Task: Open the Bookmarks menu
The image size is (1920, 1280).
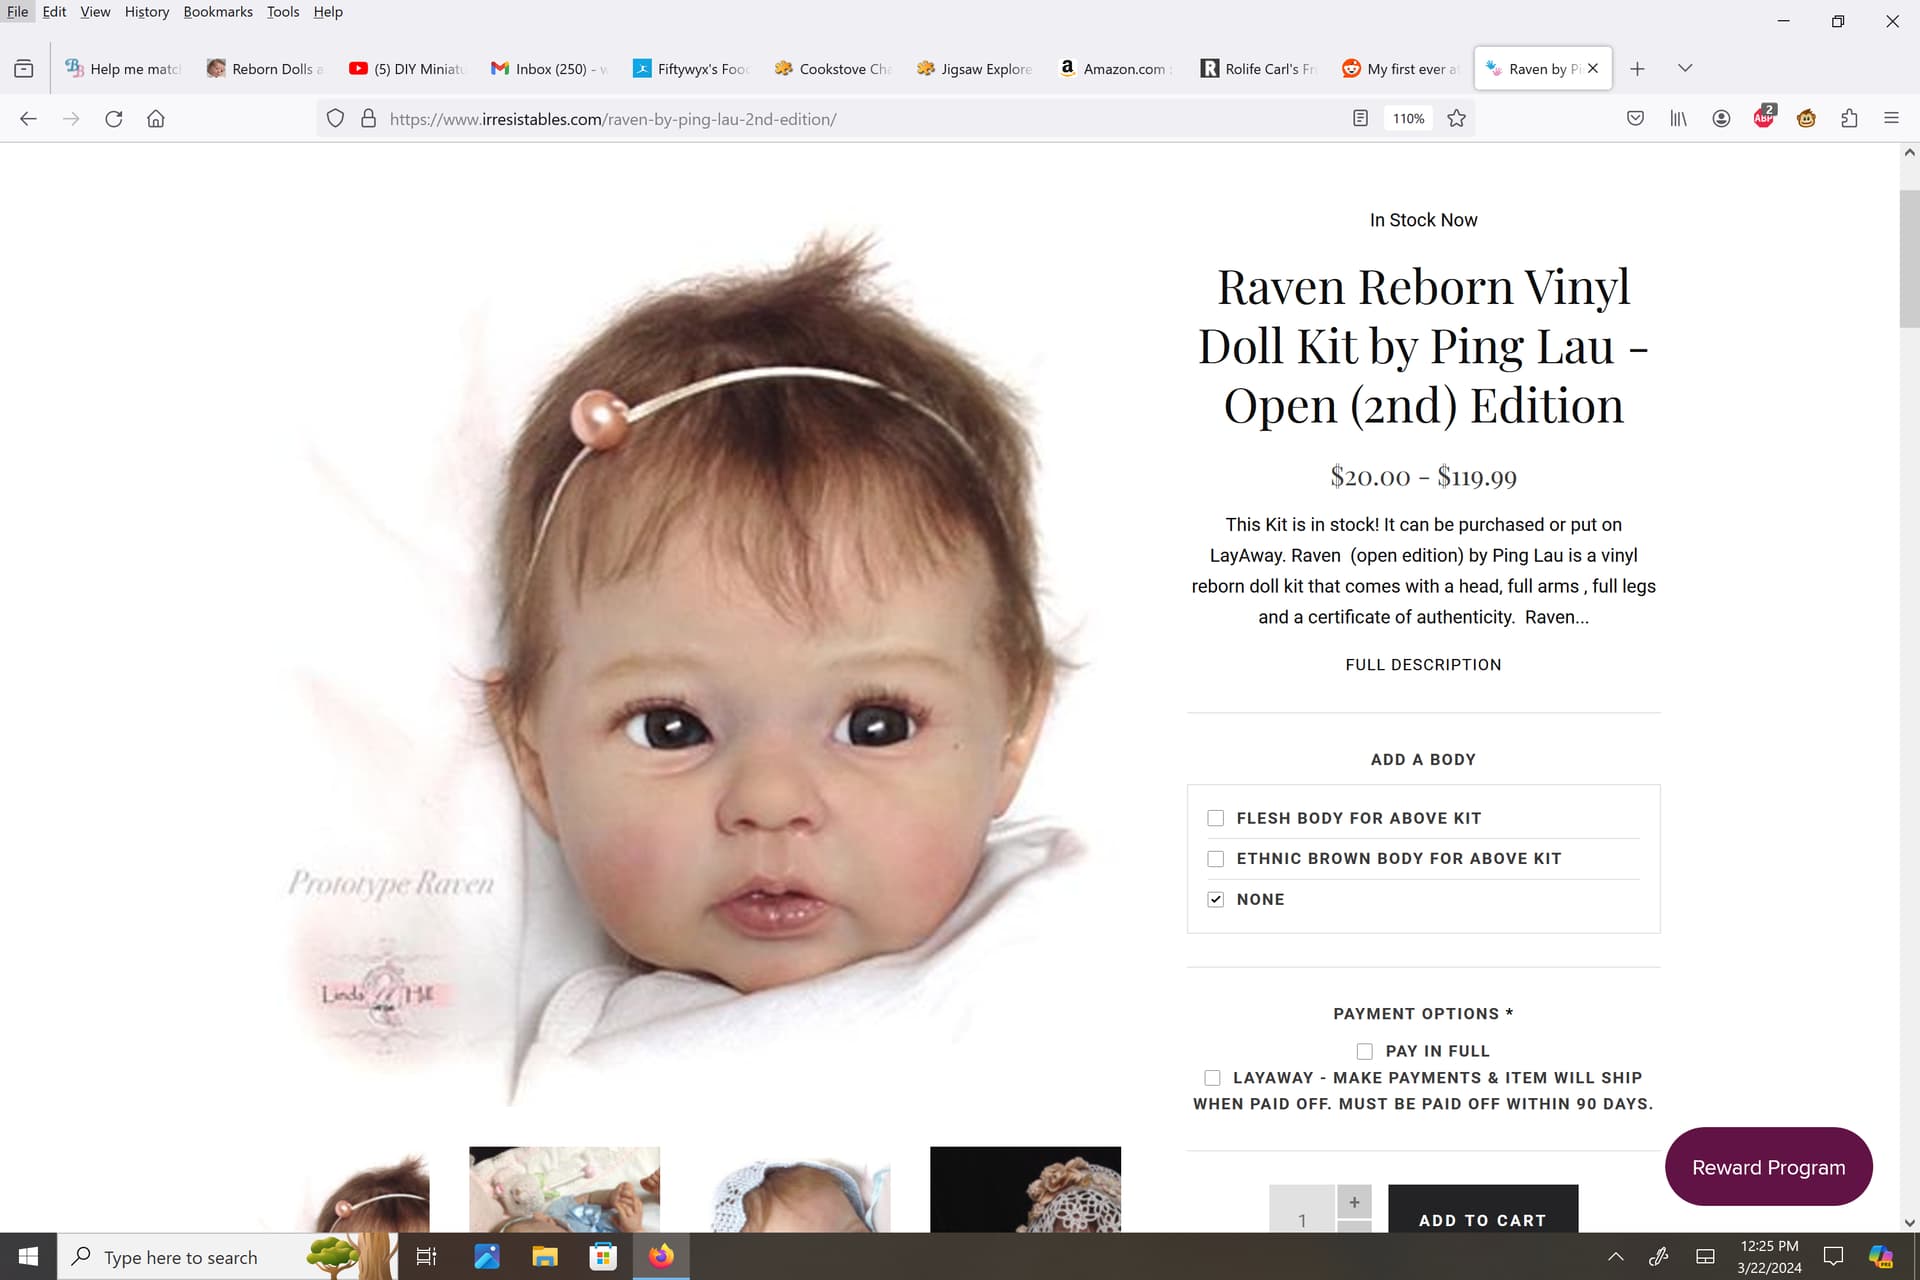Action: pos(218,12)
